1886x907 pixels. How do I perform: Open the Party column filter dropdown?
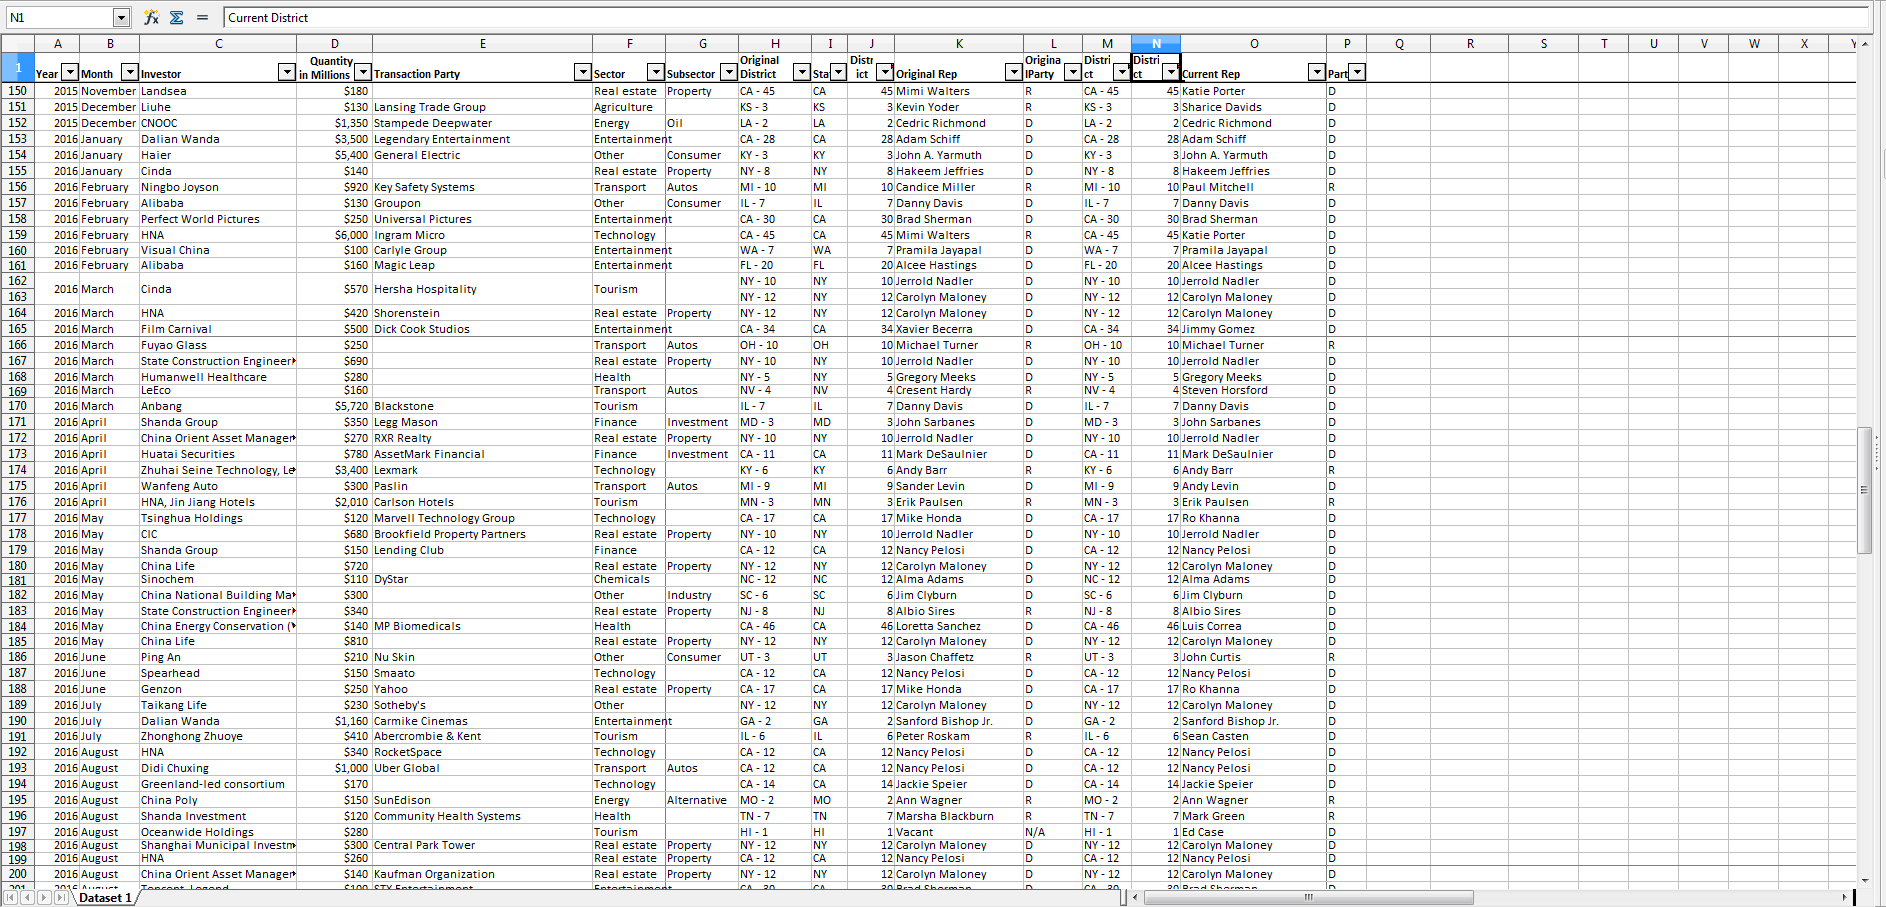pos(1357,72)
